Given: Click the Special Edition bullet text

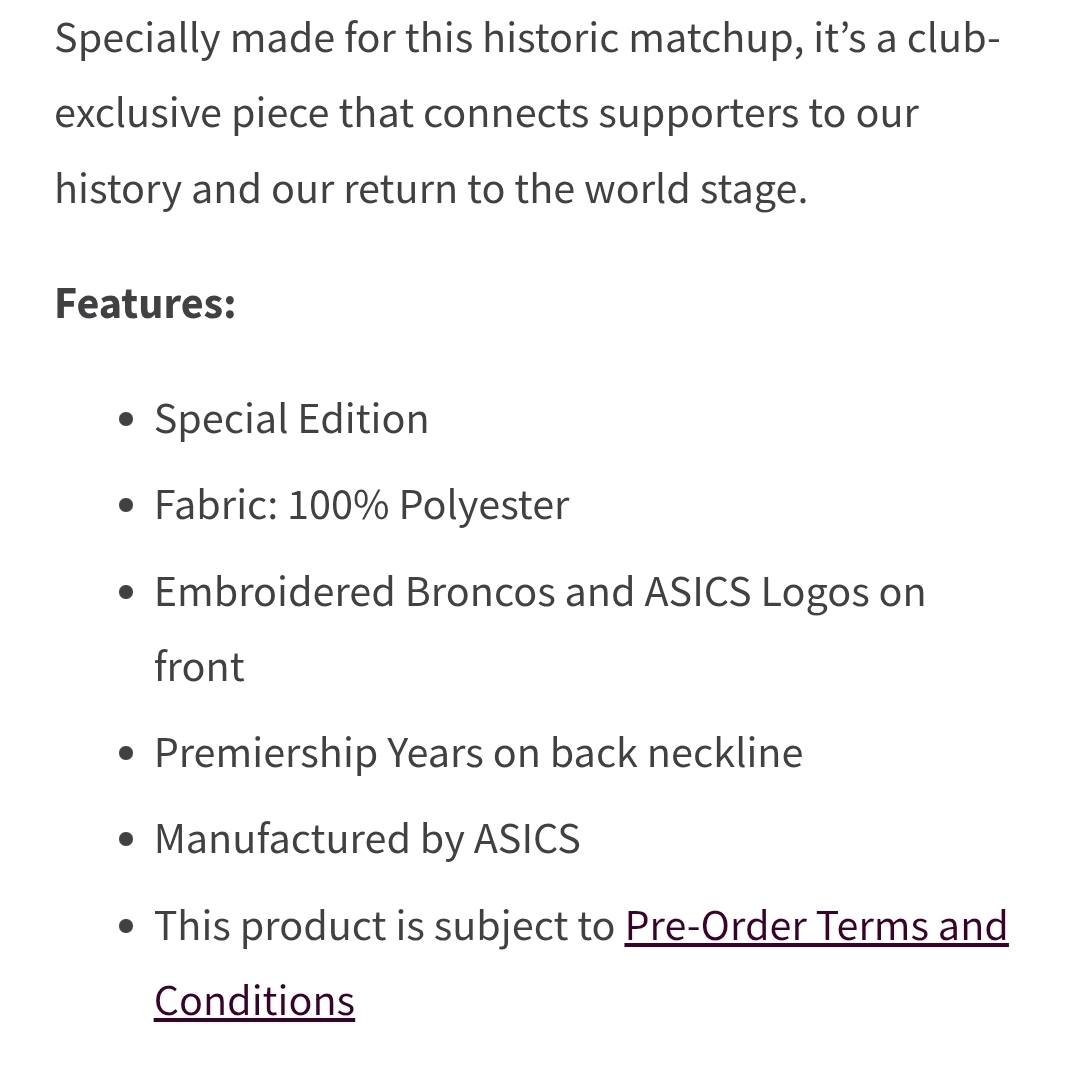Looking at the screenshot, I should (x=292, y=419).
